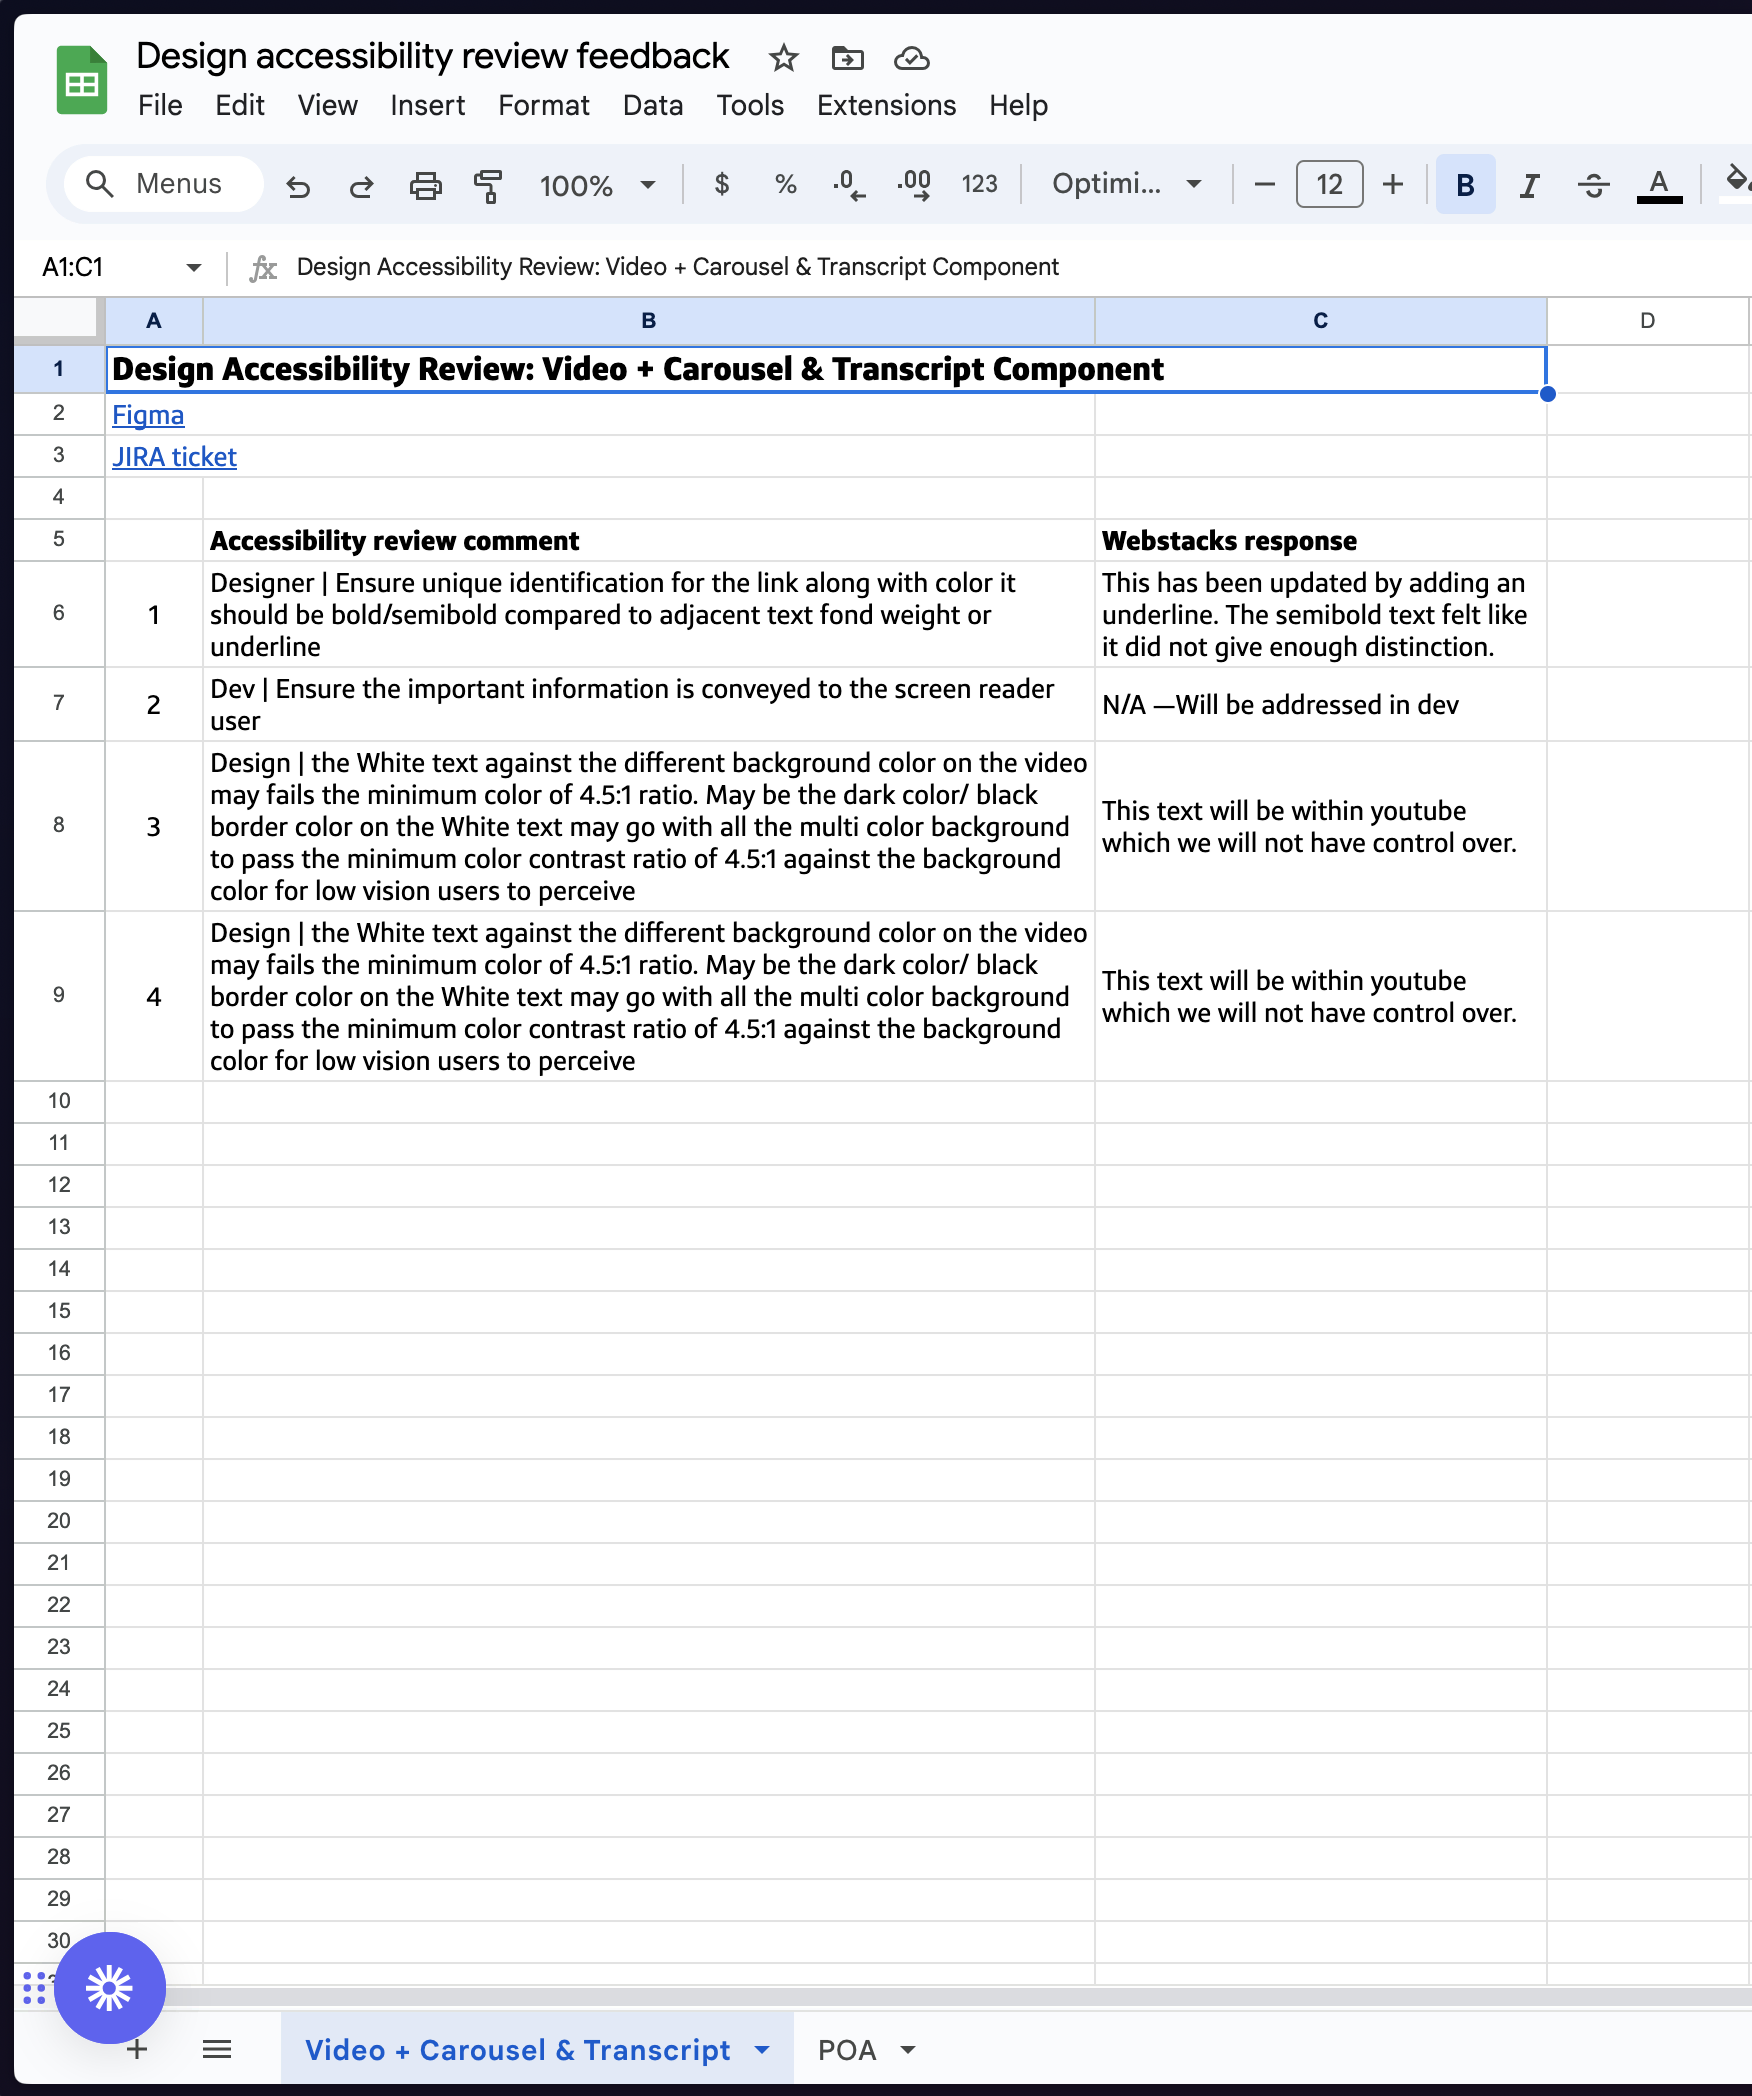This screenshot has width=1752, height=2096.
Task: Open more number formats (123)
Action: click(978, 184)
